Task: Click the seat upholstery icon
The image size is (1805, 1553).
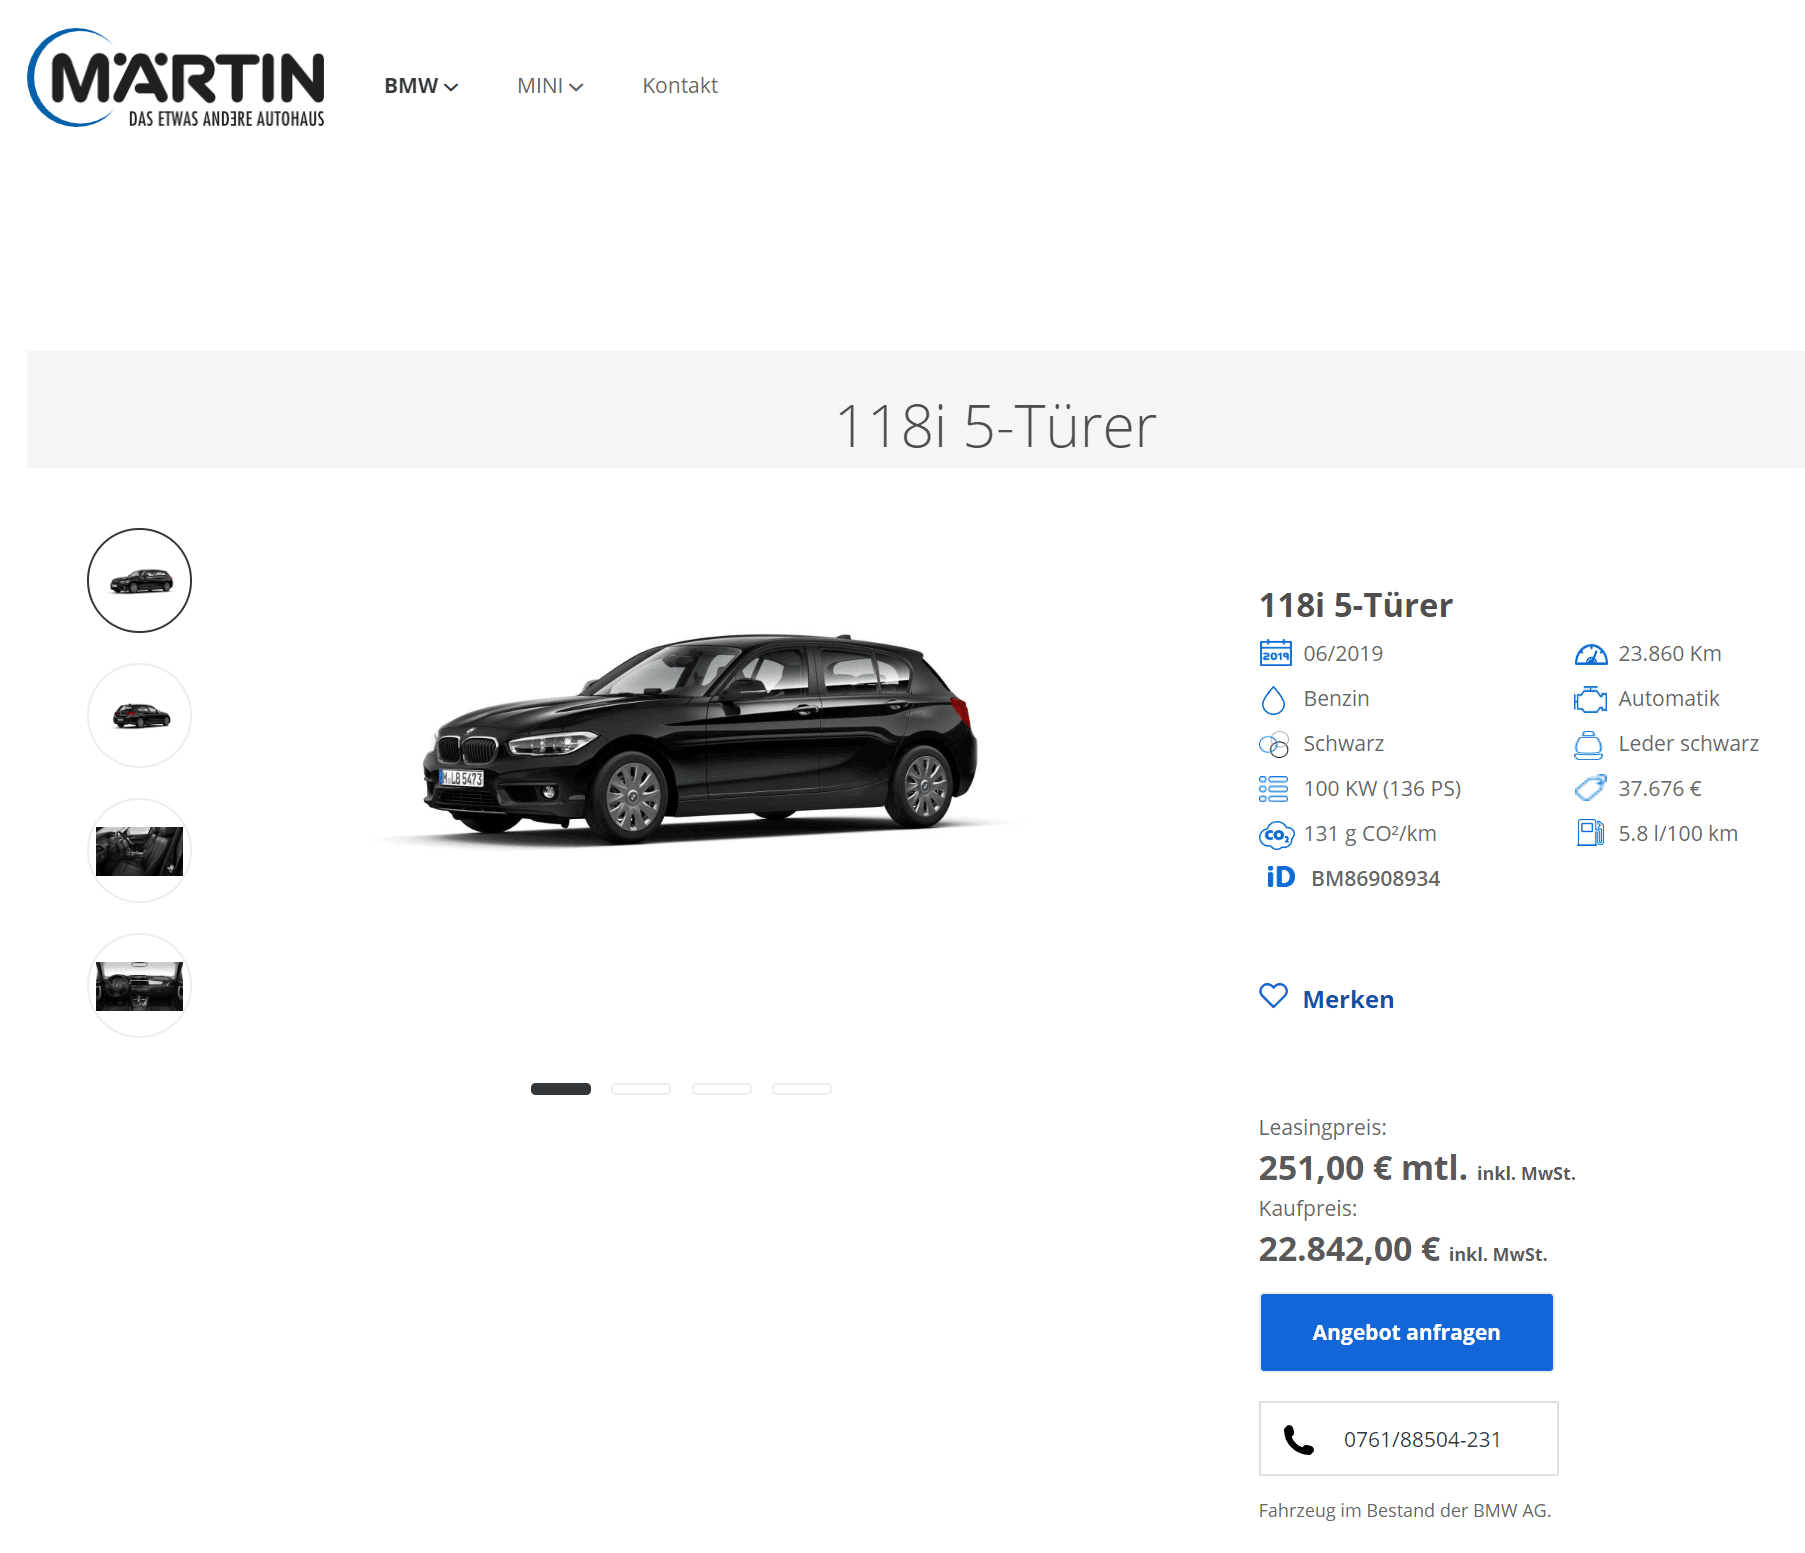Action: pos(1589,744)
